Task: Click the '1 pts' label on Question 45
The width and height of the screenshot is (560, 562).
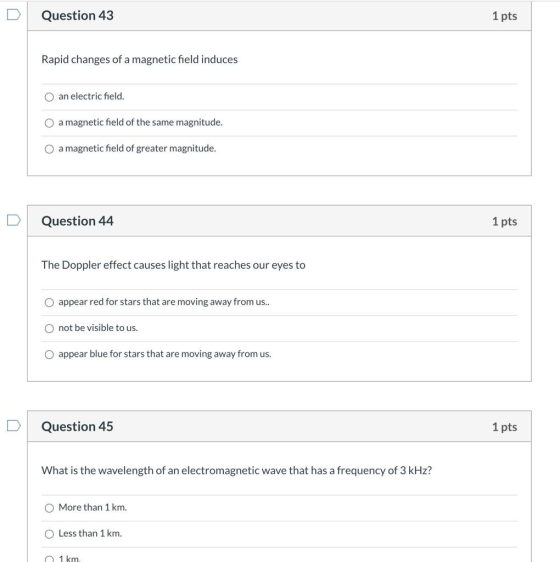Action: (504, 427)
